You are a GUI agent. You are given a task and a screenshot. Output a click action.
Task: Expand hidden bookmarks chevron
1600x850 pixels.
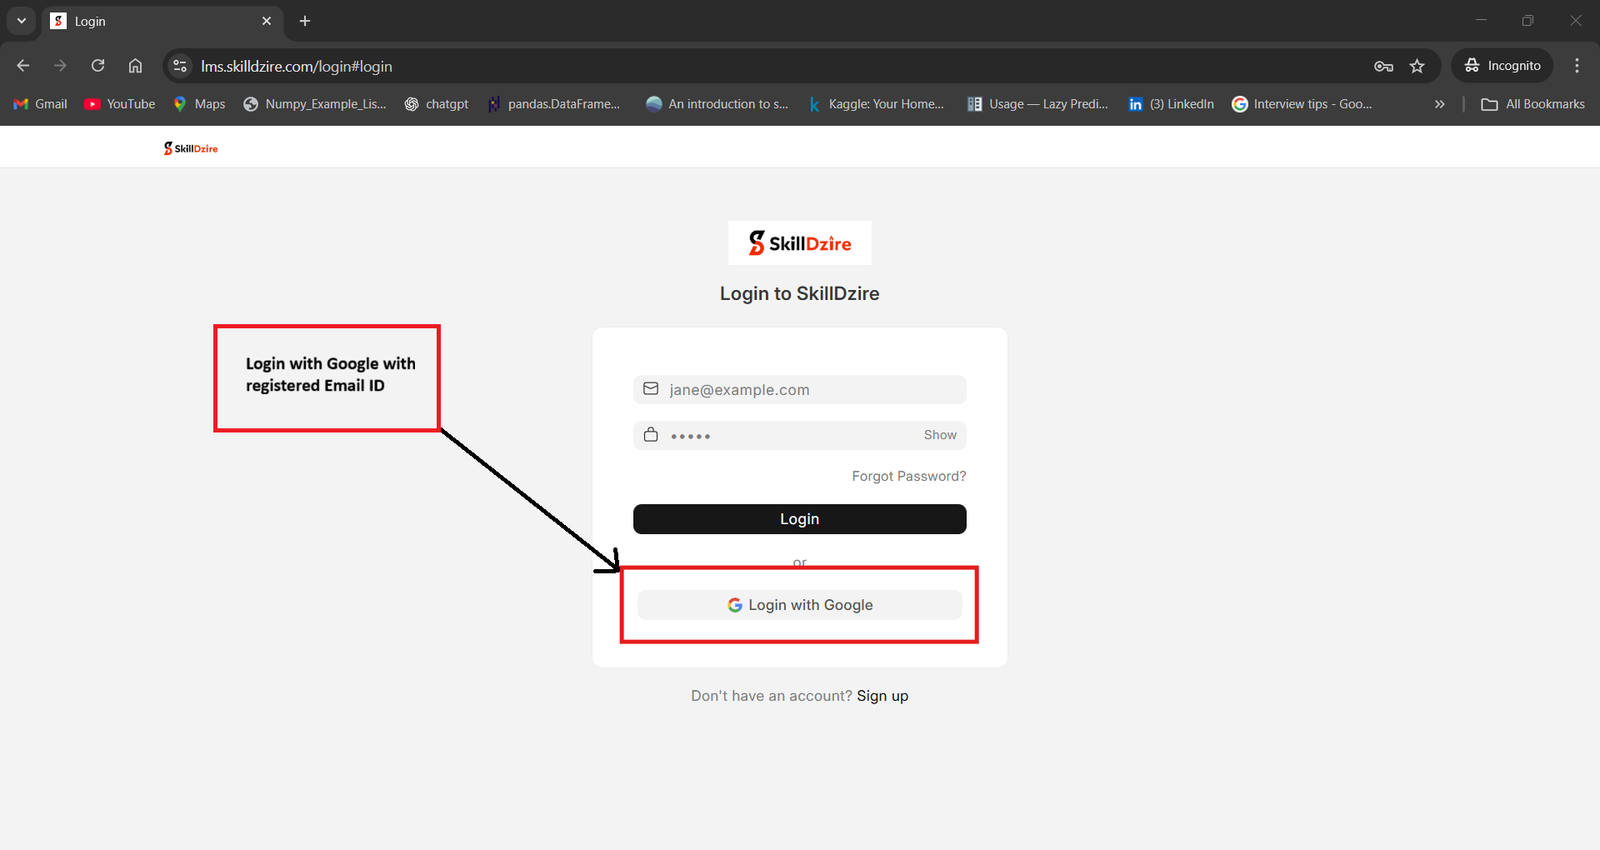click(1440, 104)
